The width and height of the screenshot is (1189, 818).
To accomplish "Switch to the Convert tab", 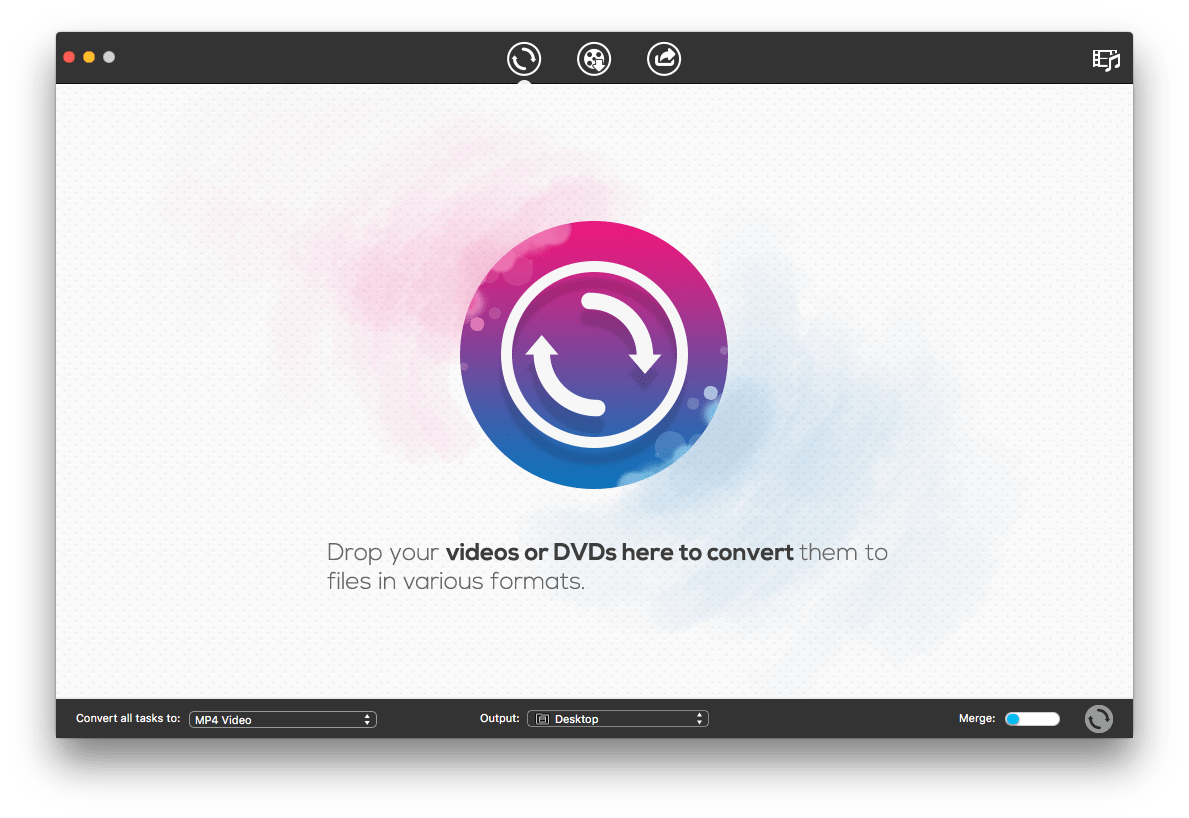I will pyautogui.click(x=524, y=59).
